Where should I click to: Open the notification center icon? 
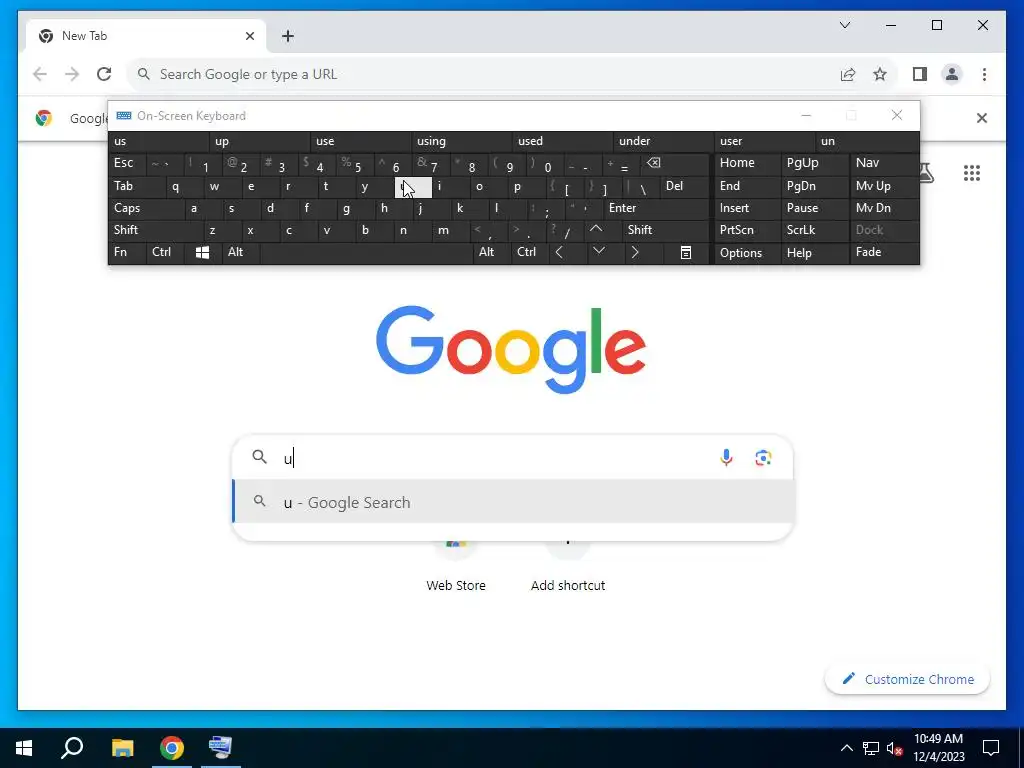pos(991,748)
